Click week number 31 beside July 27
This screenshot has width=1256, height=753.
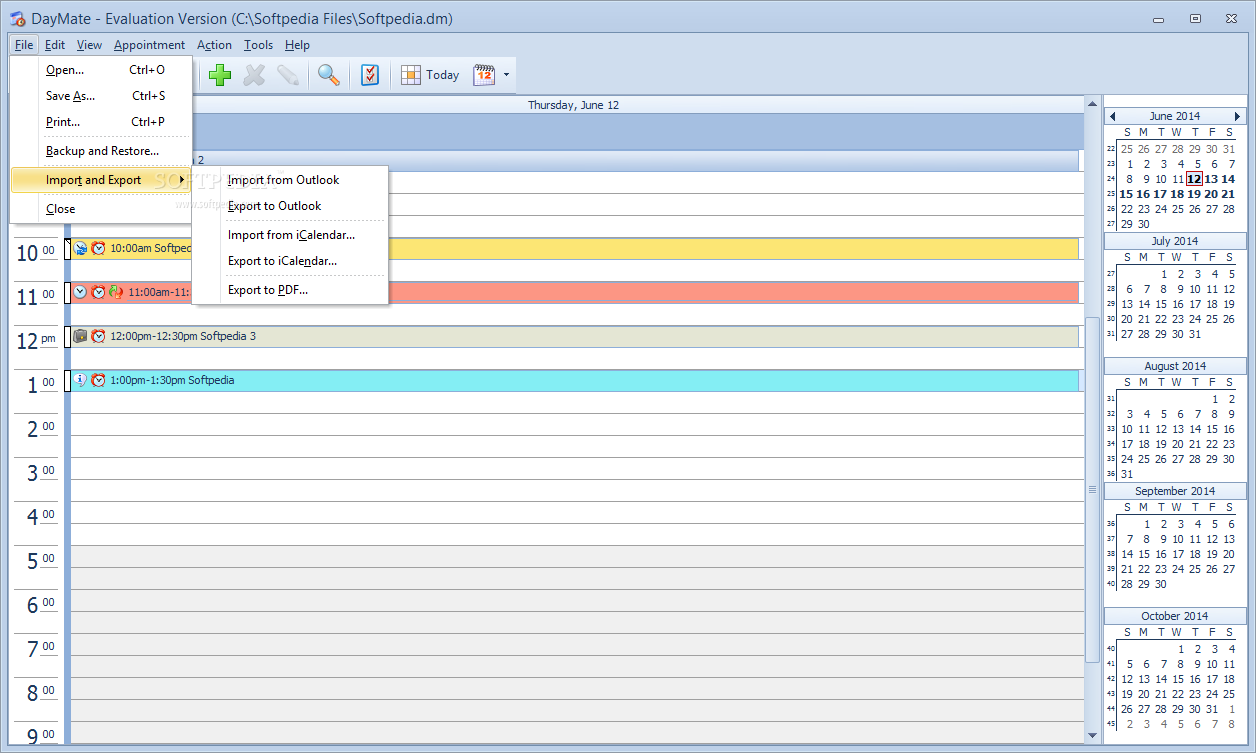(x=1111, y=335)
